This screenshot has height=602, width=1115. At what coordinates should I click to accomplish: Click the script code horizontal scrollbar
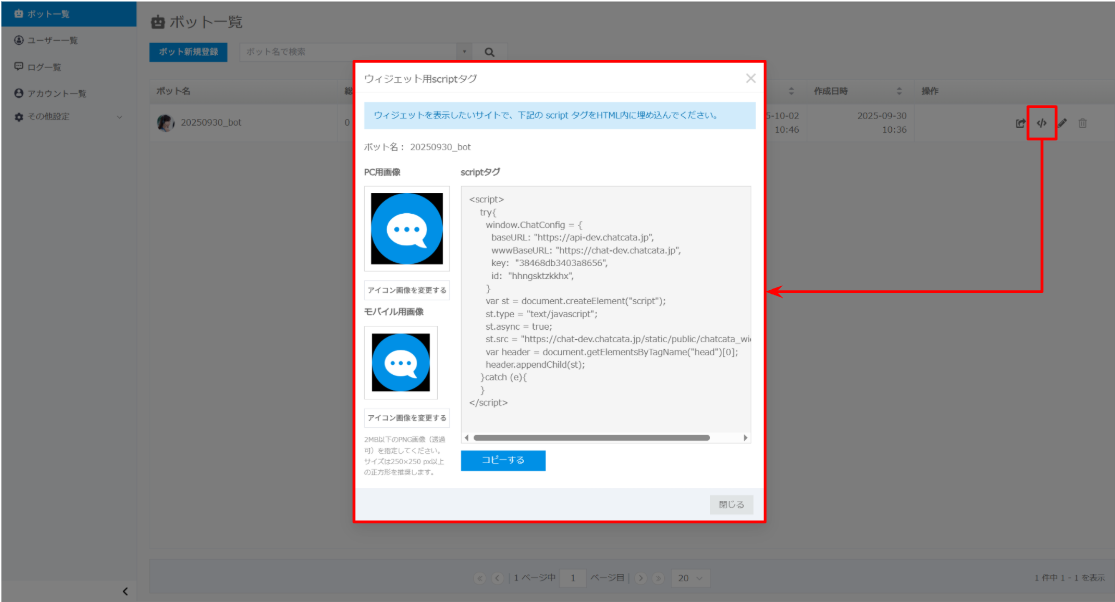[x=590, y=438]
